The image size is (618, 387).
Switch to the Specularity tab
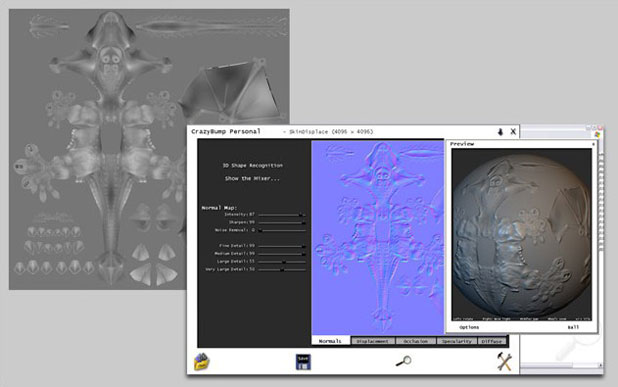[x=457, y=341]
